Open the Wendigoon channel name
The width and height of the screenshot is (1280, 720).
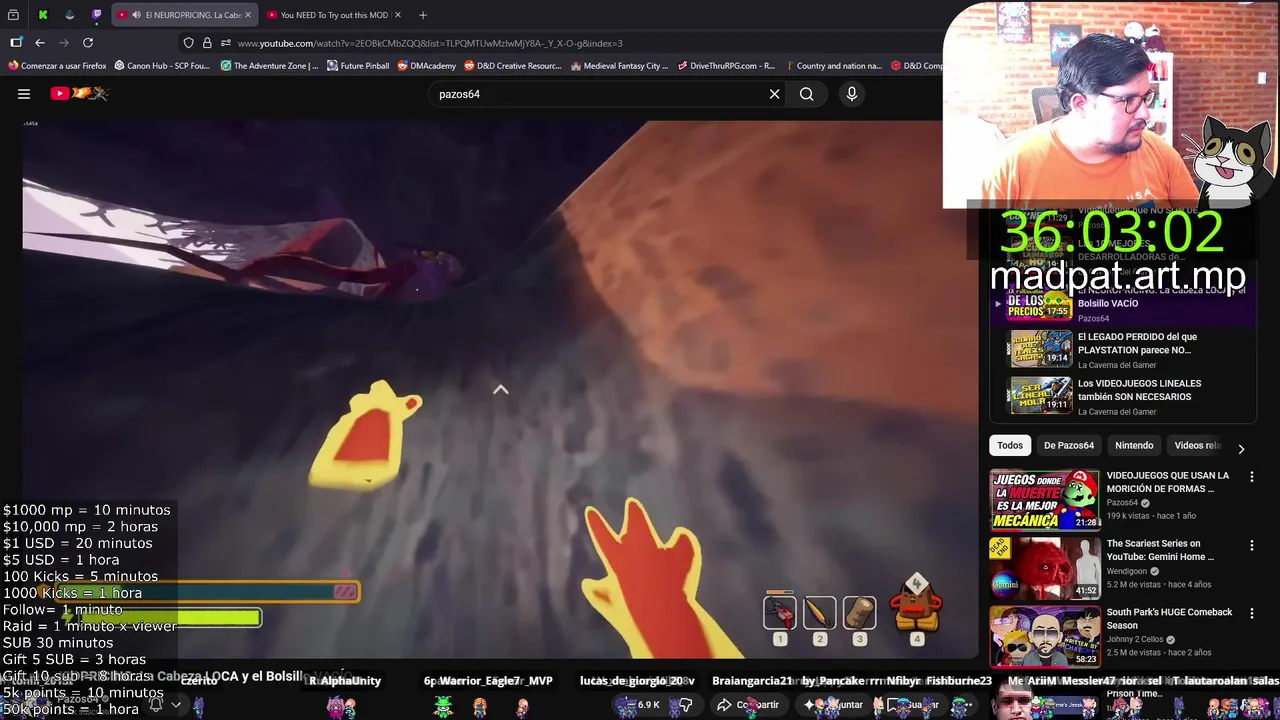pos(1129,571)
